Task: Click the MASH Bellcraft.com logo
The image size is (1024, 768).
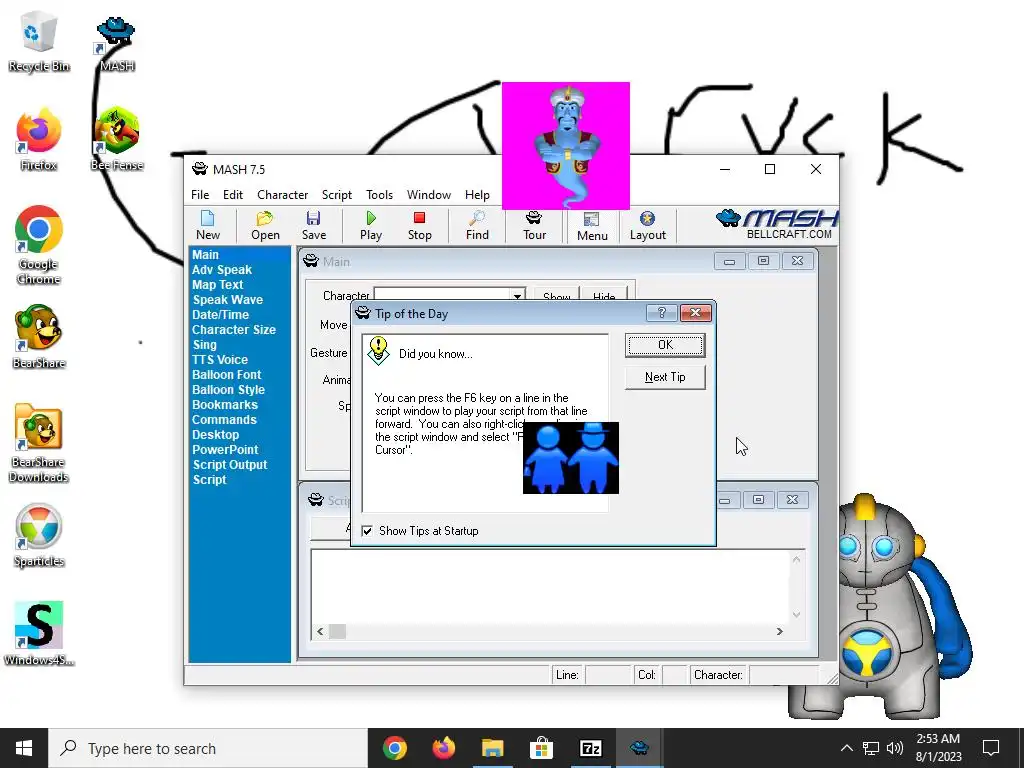Action: tap(777, 225)
